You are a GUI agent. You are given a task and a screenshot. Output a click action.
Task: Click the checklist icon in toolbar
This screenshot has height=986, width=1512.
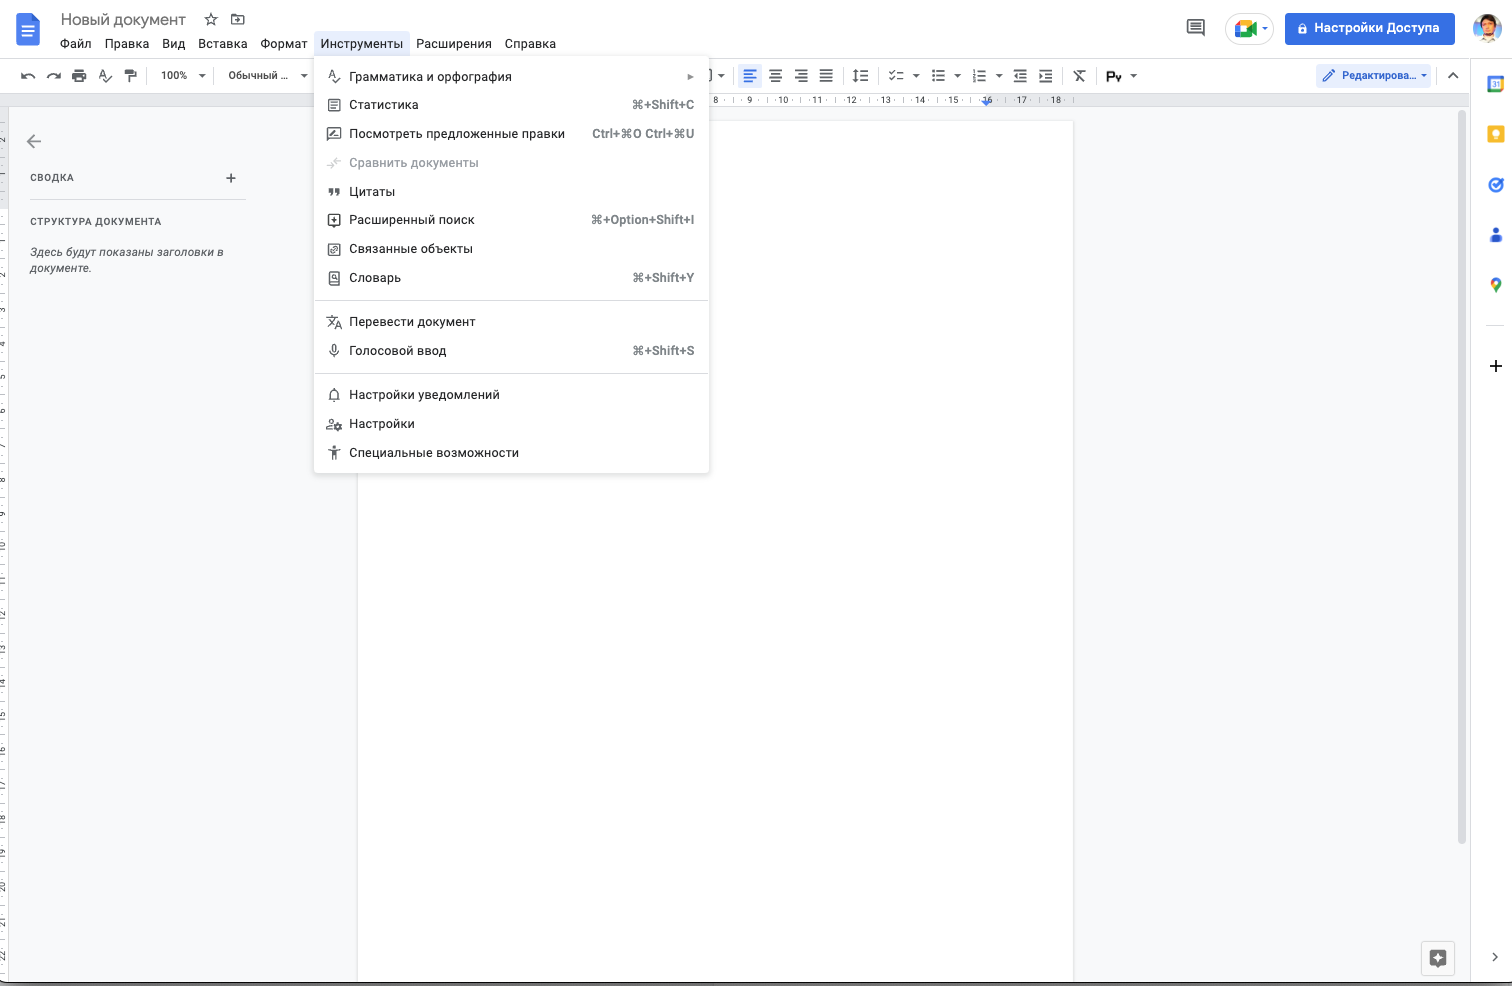pyautogui.click(x=896, y=76)
